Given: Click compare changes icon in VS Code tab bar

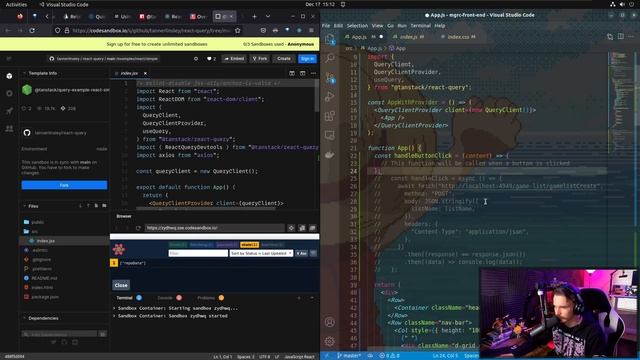Looking at the screenshot, I should pos(610,37).
